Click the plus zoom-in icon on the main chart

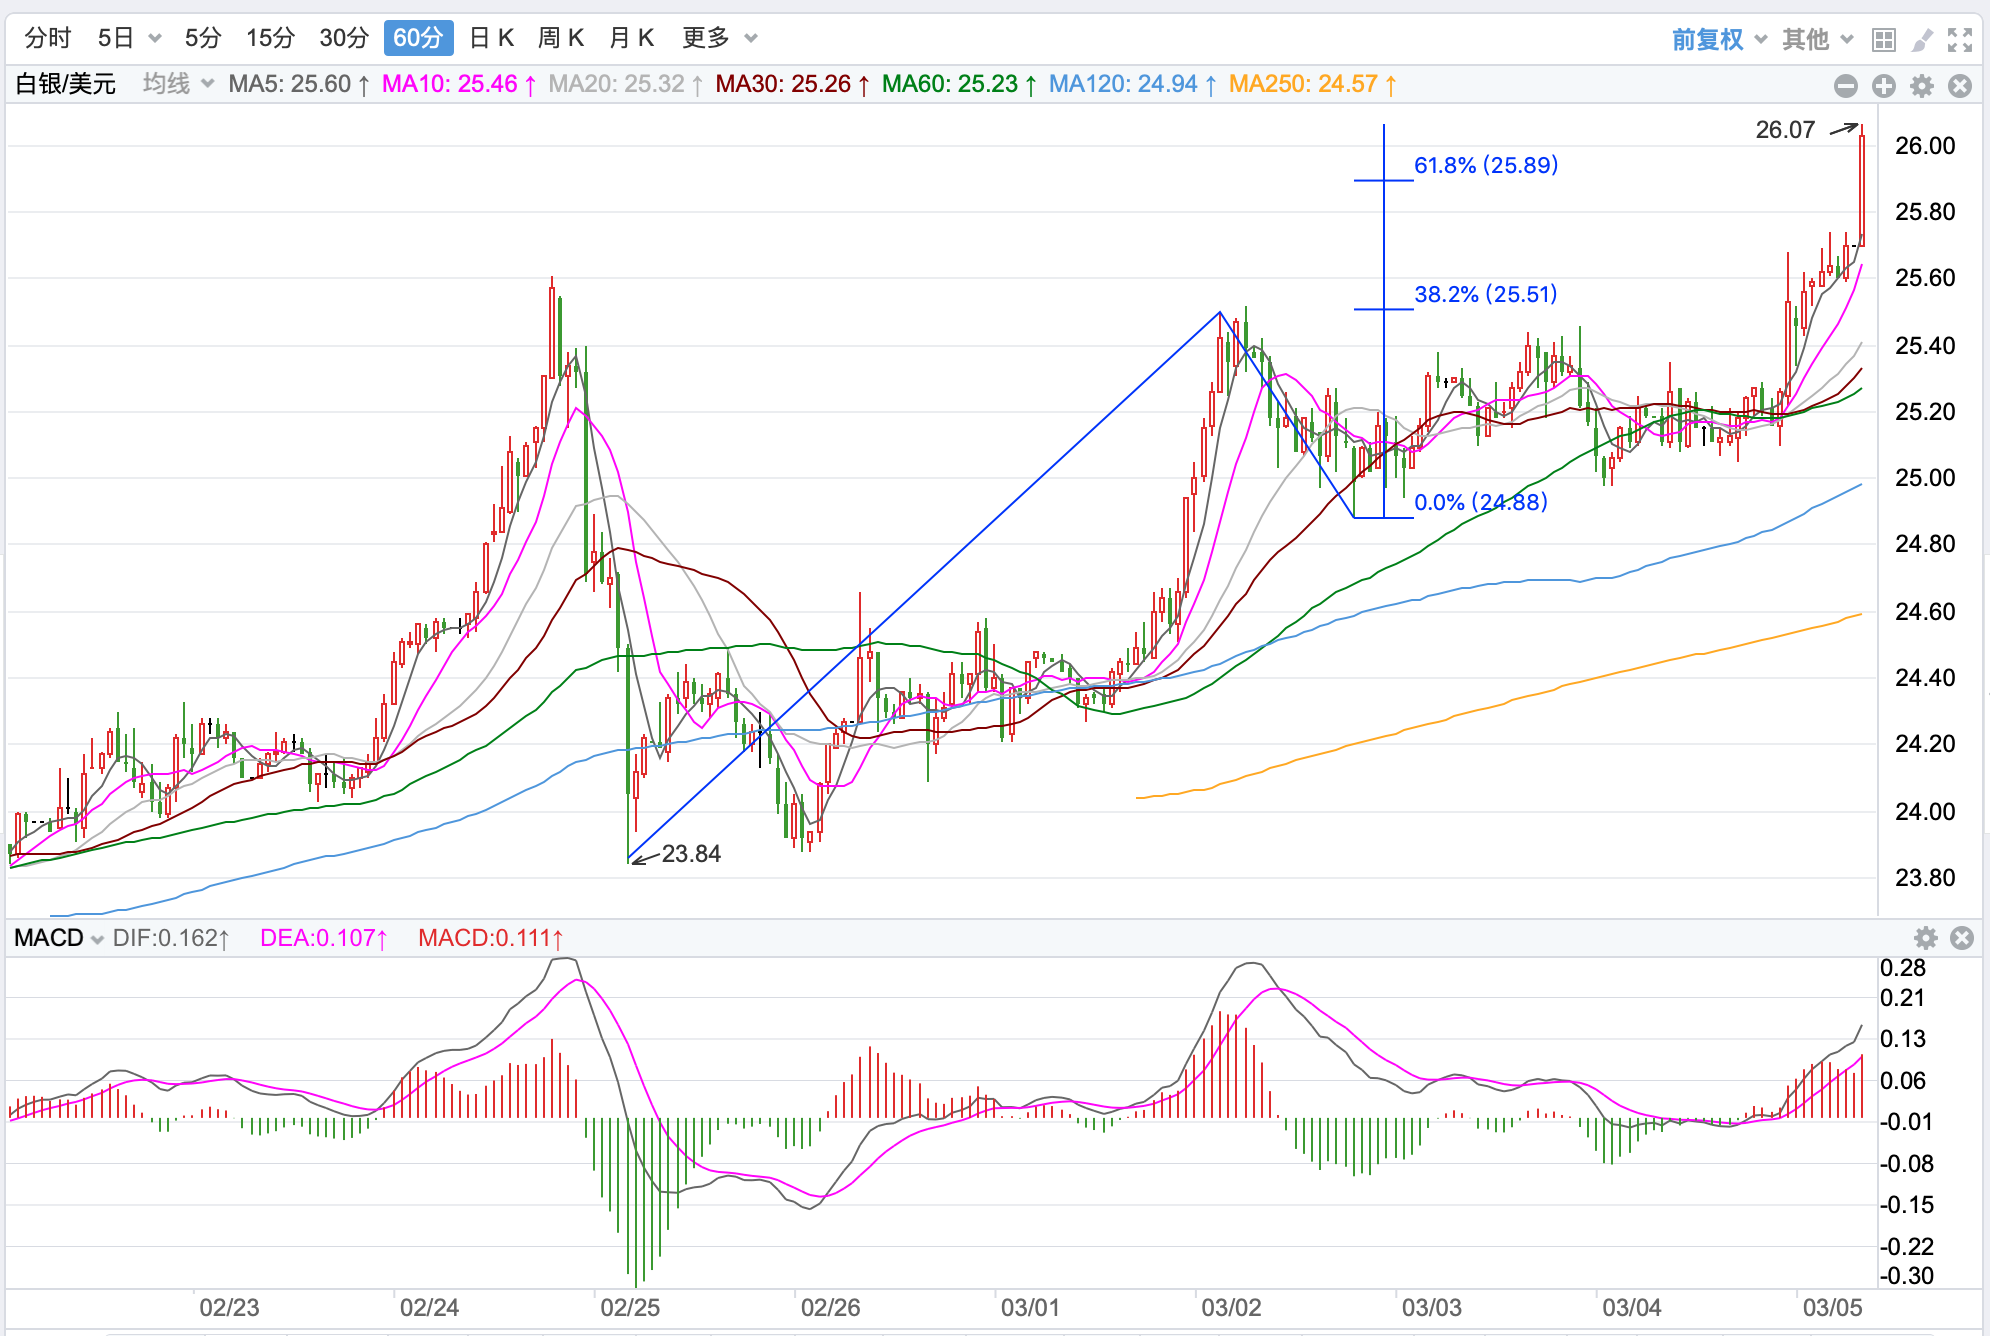1884,86
